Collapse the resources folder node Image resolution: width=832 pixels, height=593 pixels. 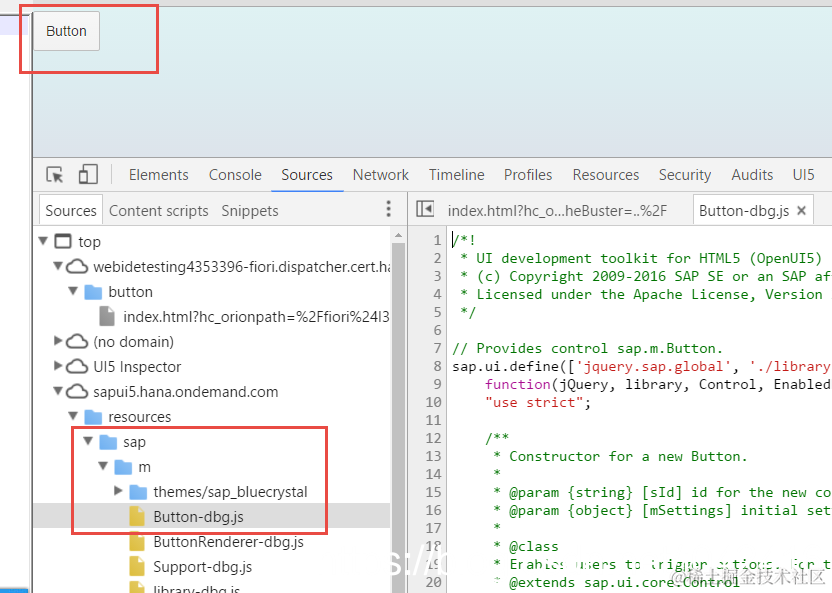[73, 415]
